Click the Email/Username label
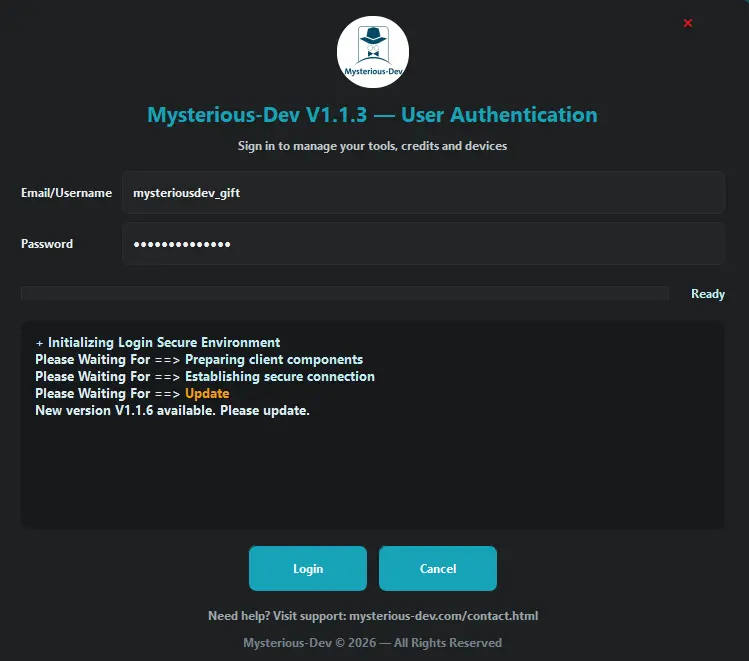The image size is (749, 661). (66, 193)
